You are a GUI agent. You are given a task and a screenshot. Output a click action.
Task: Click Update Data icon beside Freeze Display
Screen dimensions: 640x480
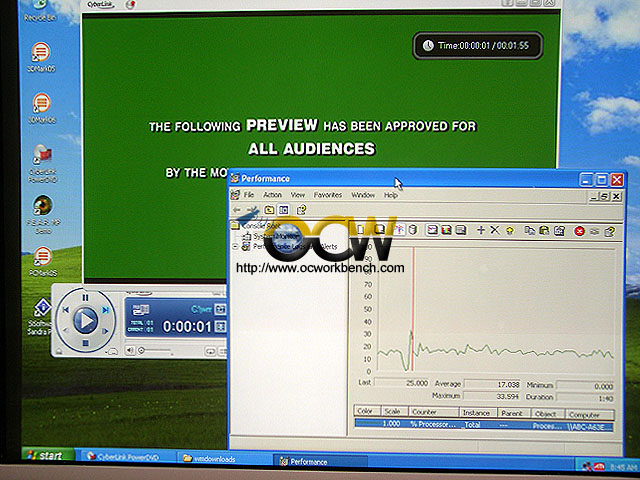pos(594,231)
